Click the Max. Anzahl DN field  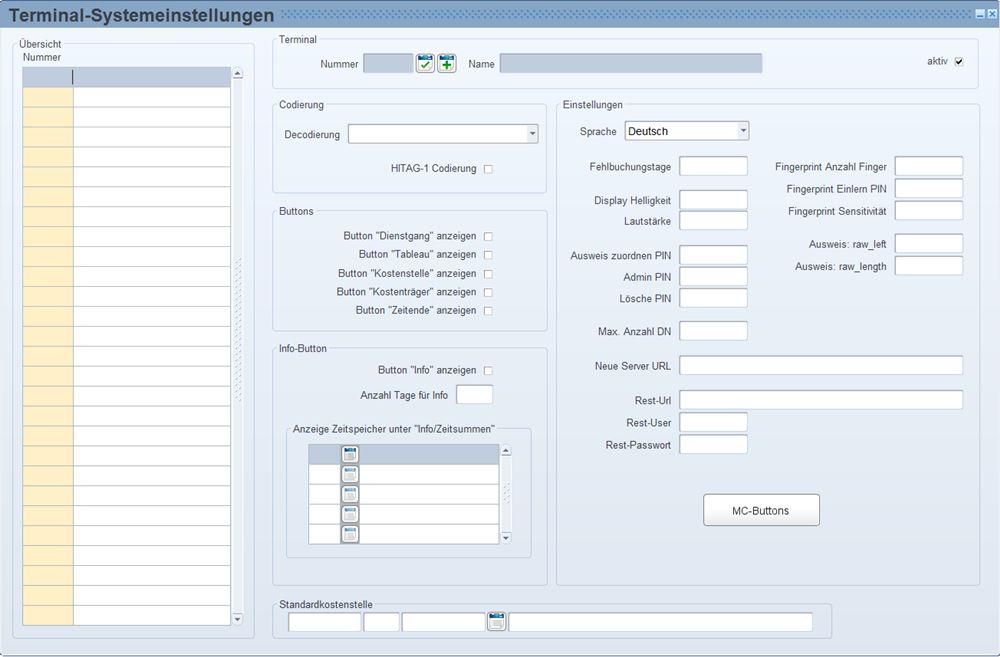pyautogui.click(x=713, y=331)
